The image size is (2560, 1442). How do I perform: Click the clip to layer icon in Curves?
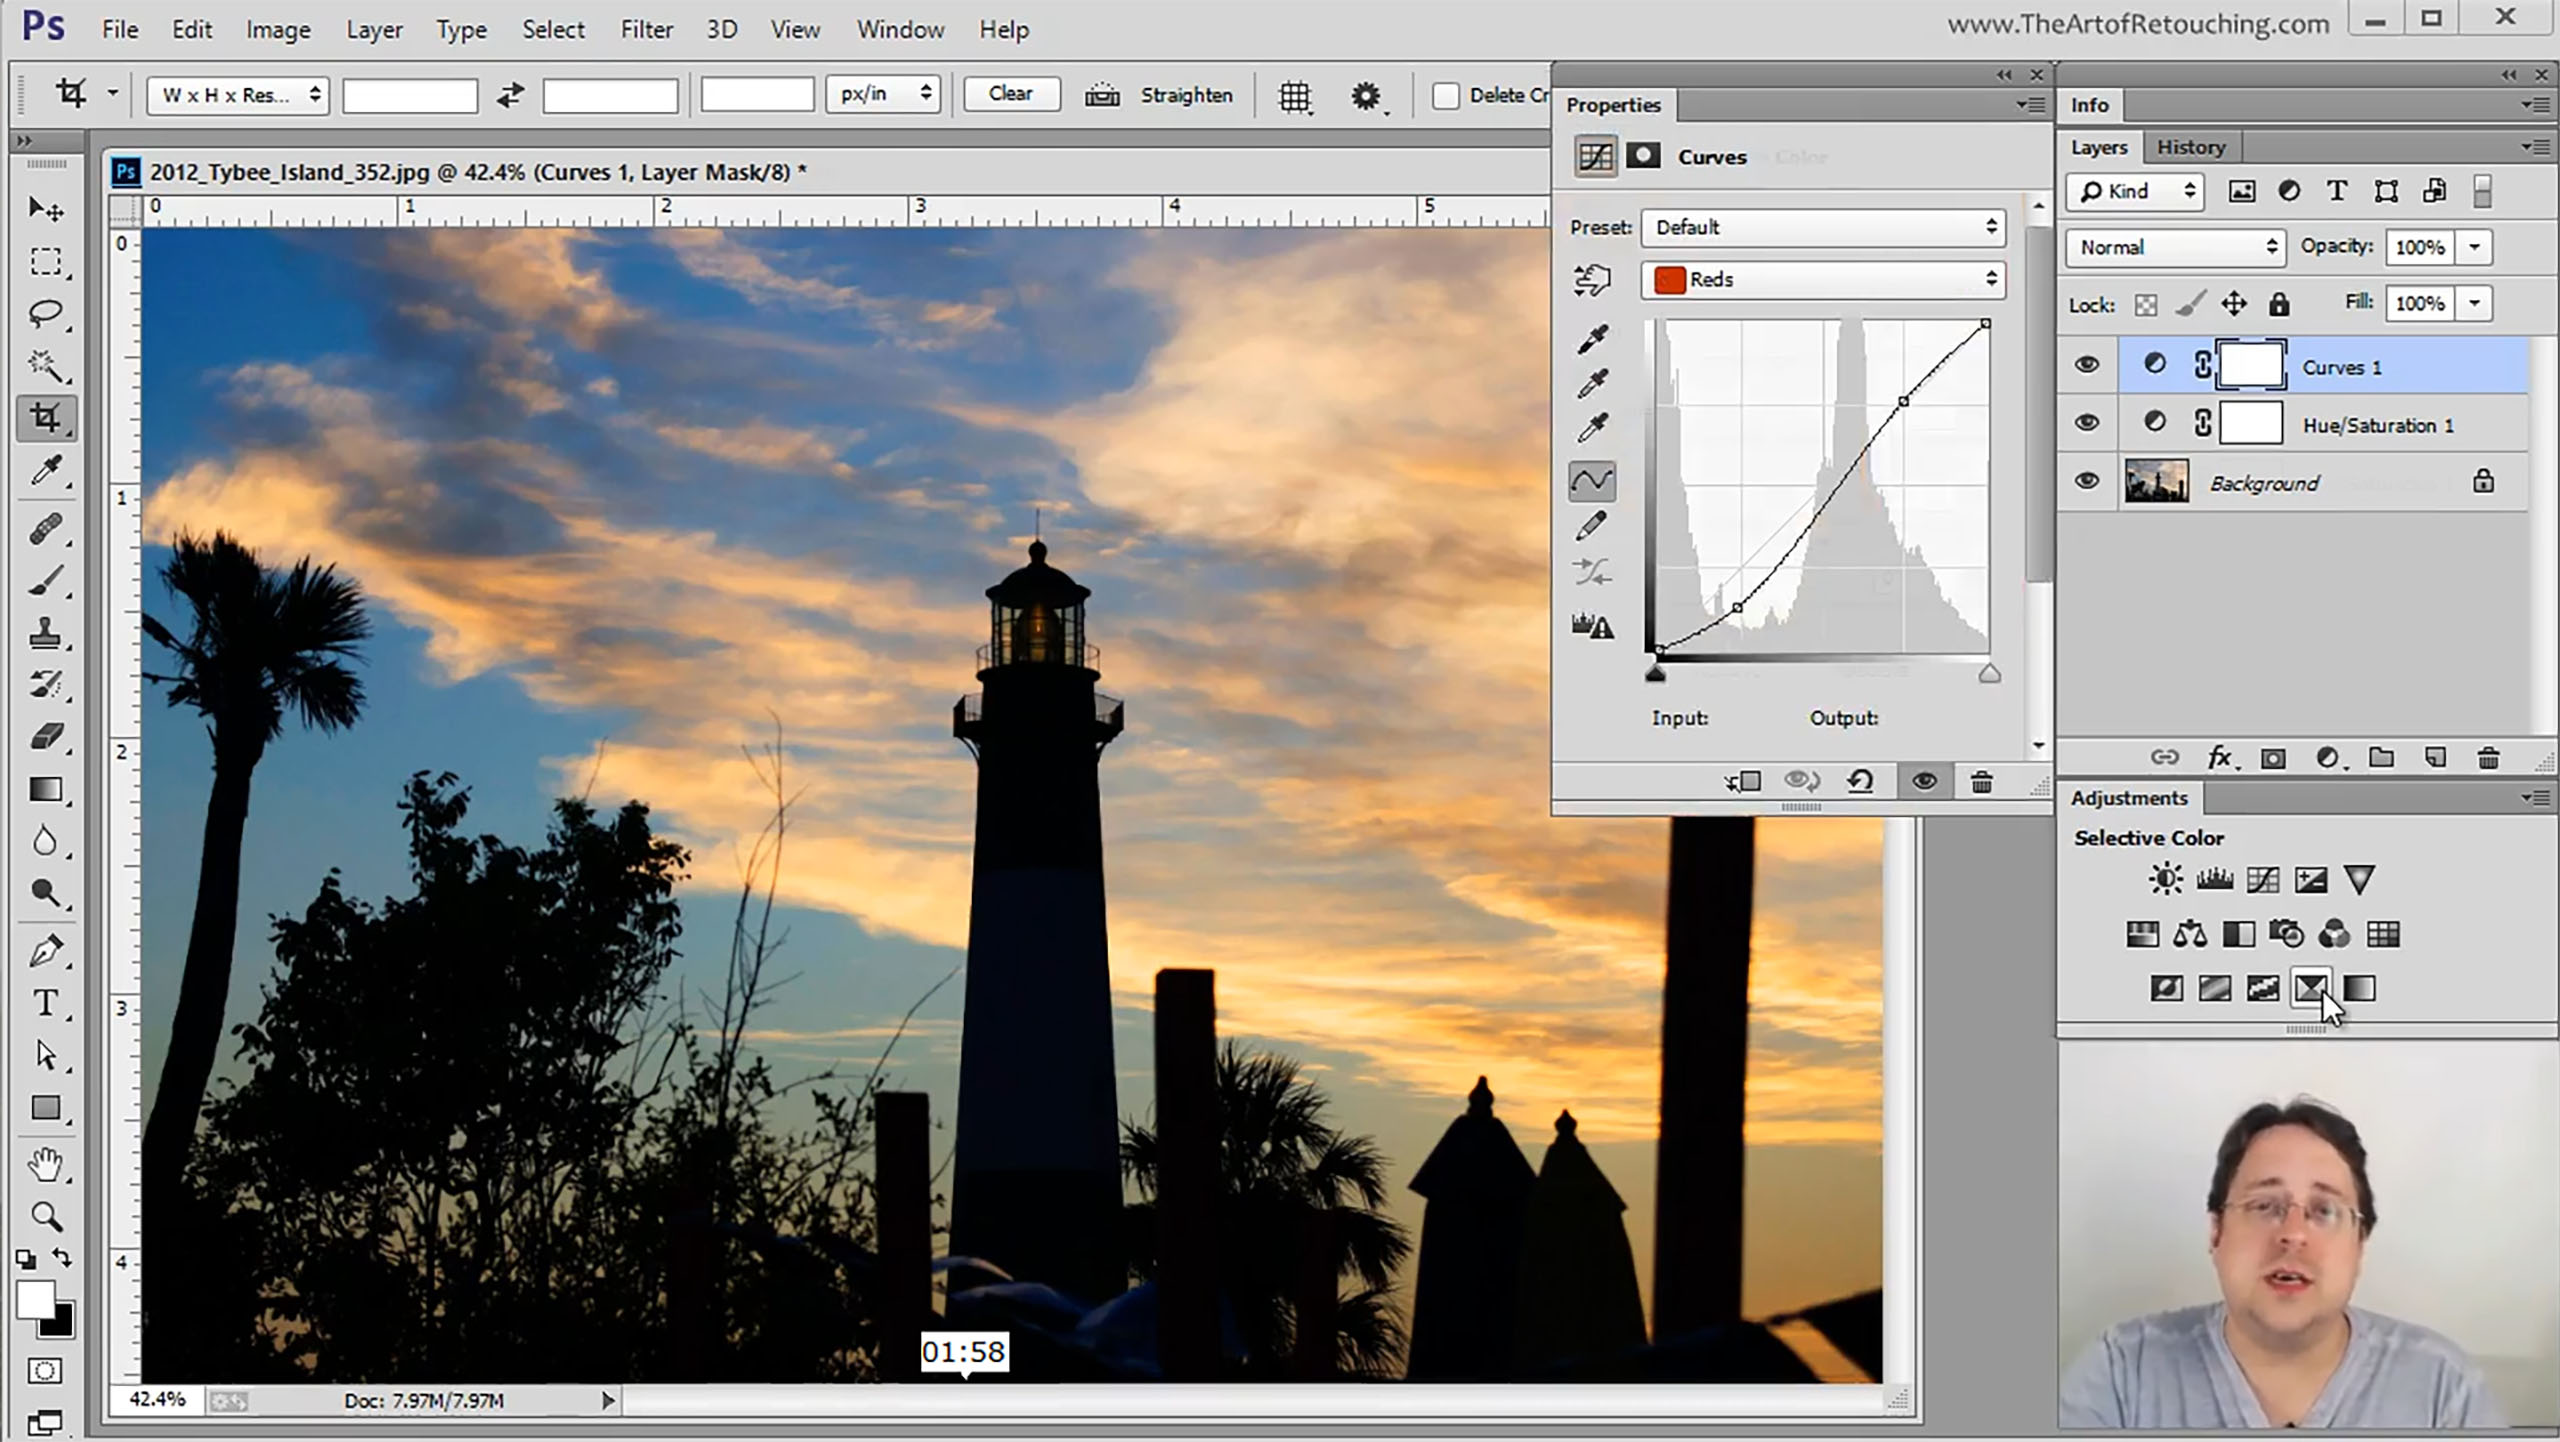coord(1739,781)
